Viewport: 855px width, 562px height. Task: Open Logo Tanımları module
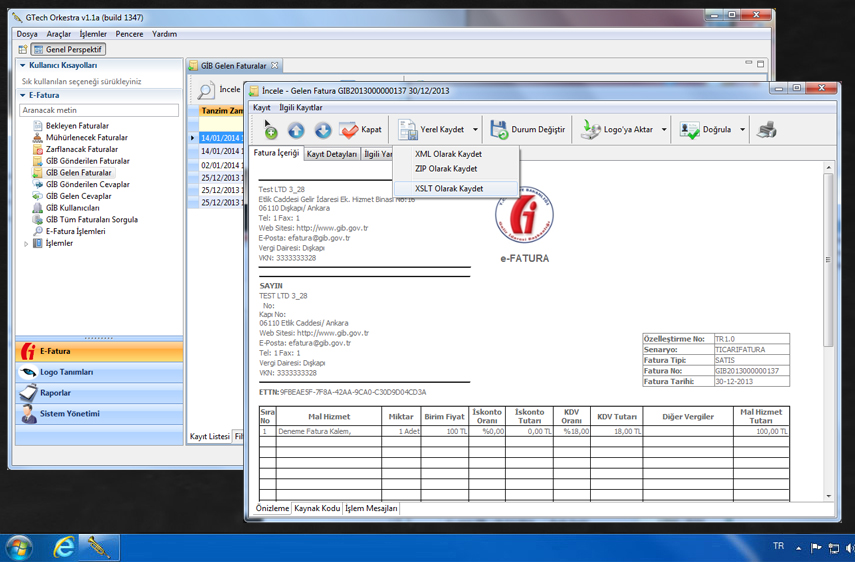coord(99,372)
